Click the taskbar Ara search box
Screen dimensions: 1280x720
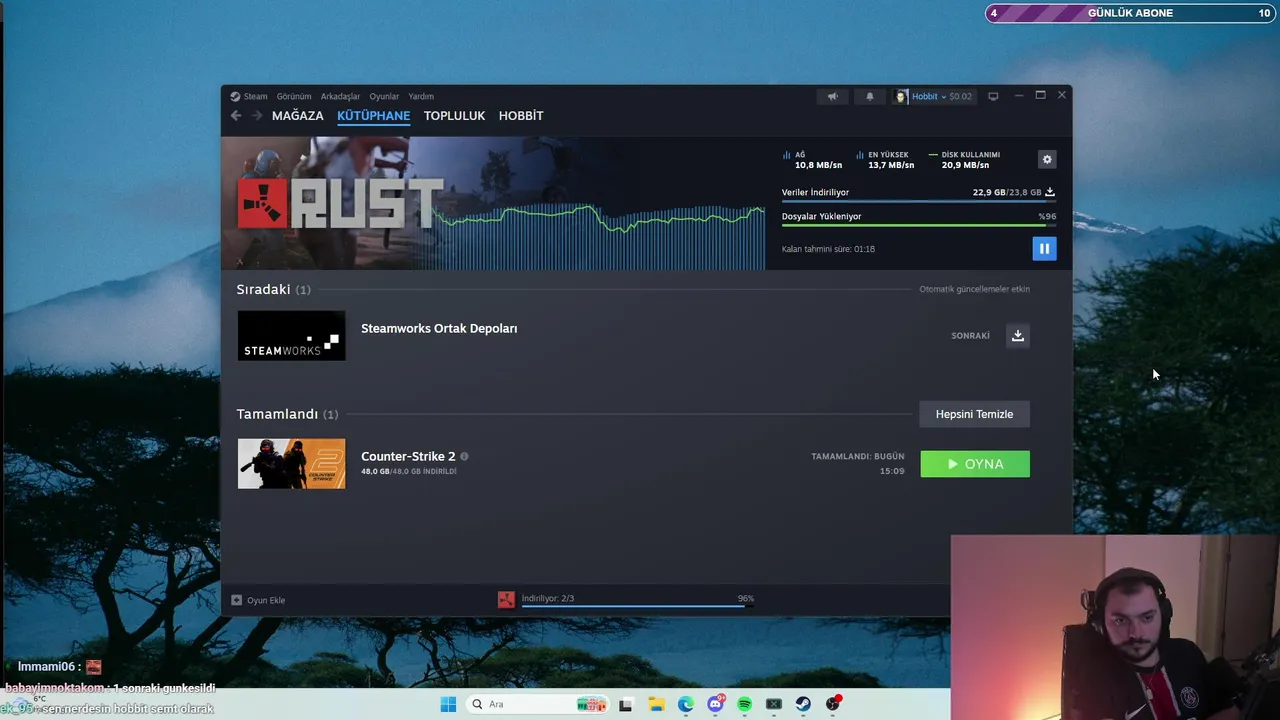[x=538, y=704]
